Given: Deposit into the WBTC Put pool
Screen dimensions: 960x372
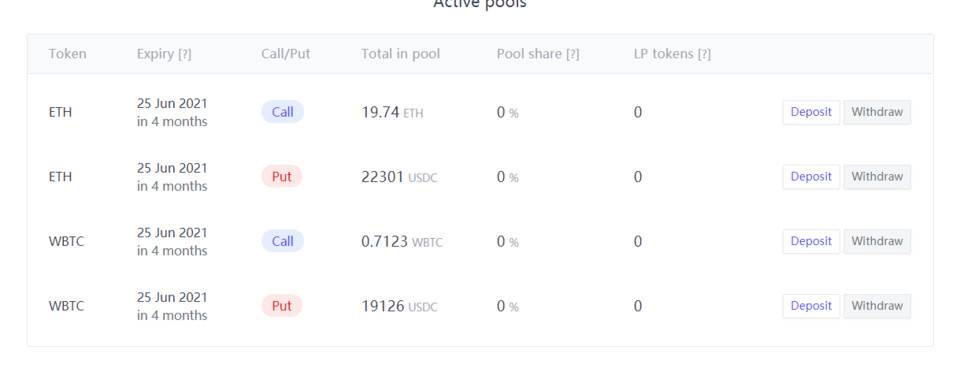Looking at the screenshot, I should [x=811, y=306].
